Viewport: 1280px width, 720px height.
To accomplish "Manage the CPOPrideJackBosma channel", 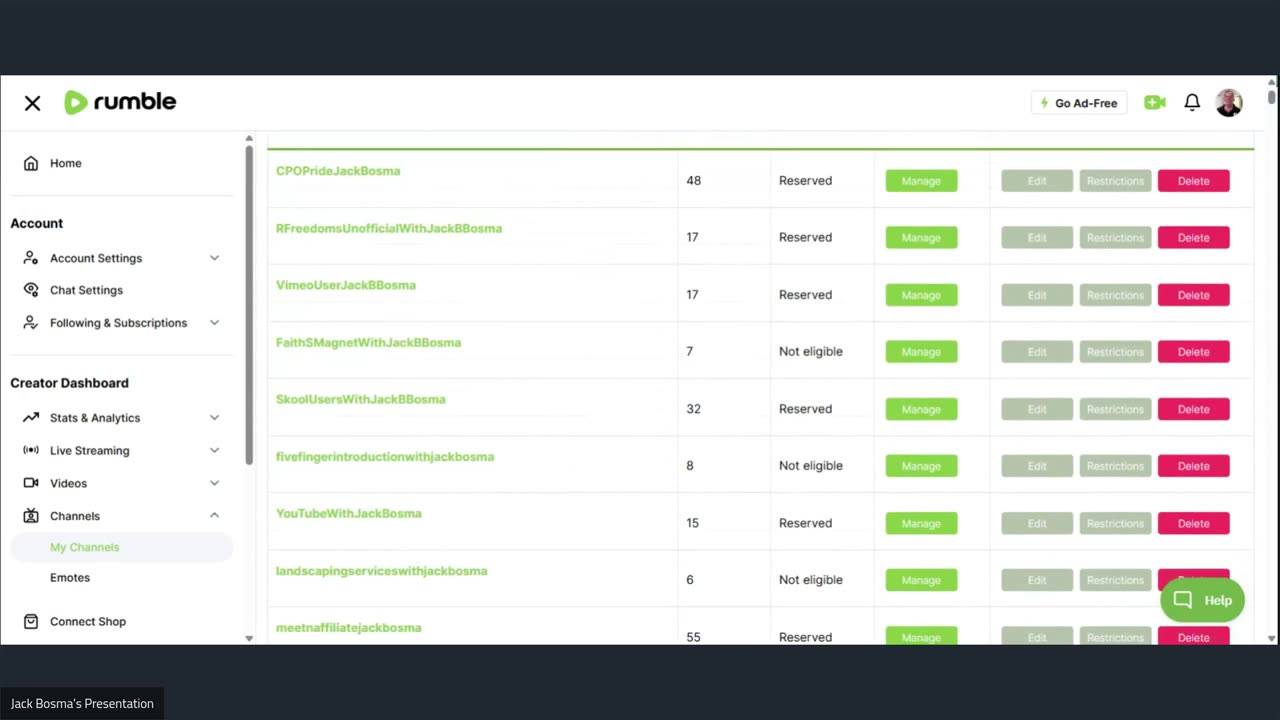I will click(921, 181).
